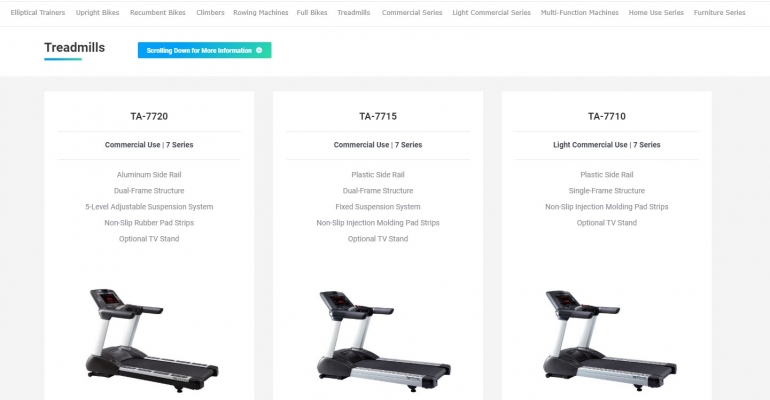The image size is (770, 400).
Task: Click the TA-7720 treadmill image
Action: click(152, 341)
